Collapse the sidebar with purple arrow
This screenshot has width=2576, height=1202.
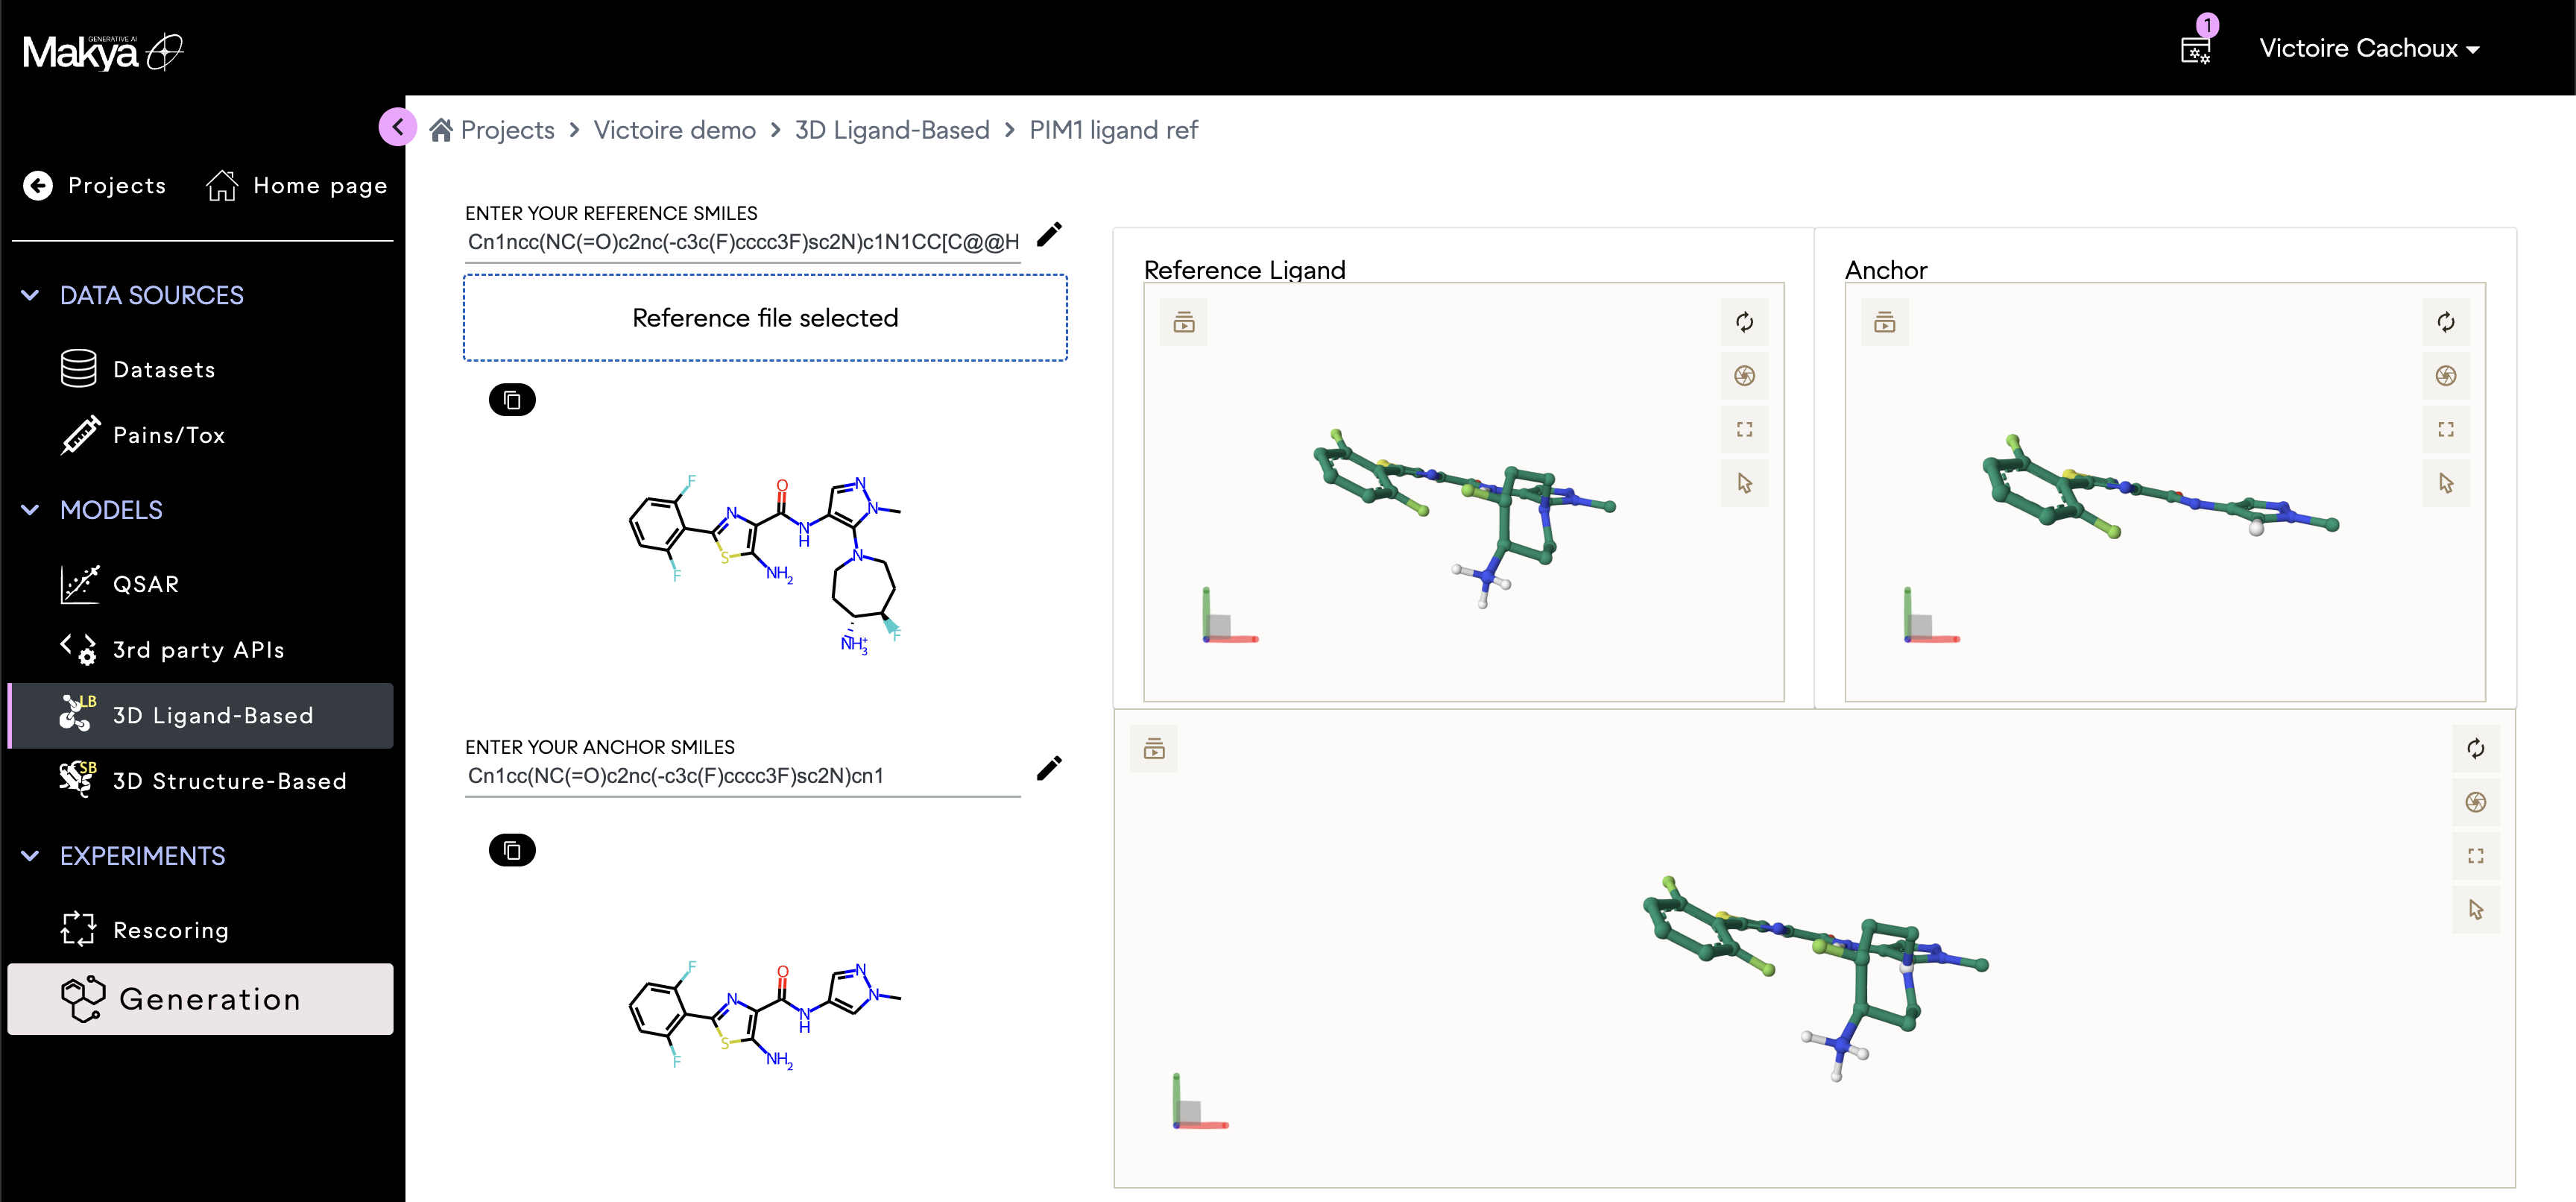397,127
